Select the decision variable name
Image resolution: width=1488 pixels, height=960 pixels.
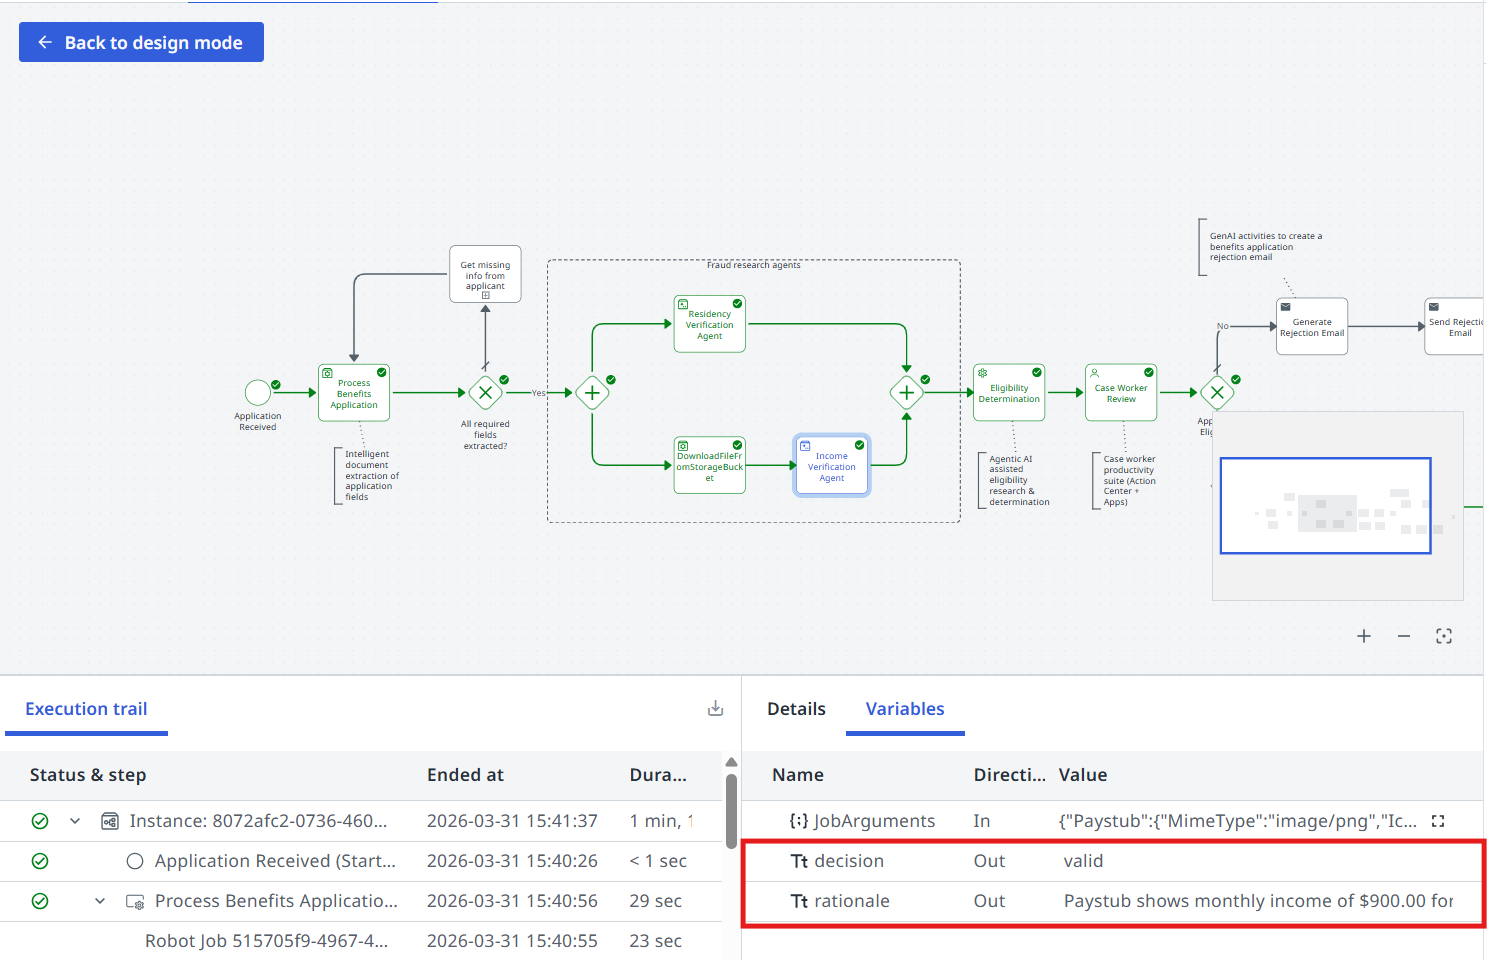tap(849, 861)
